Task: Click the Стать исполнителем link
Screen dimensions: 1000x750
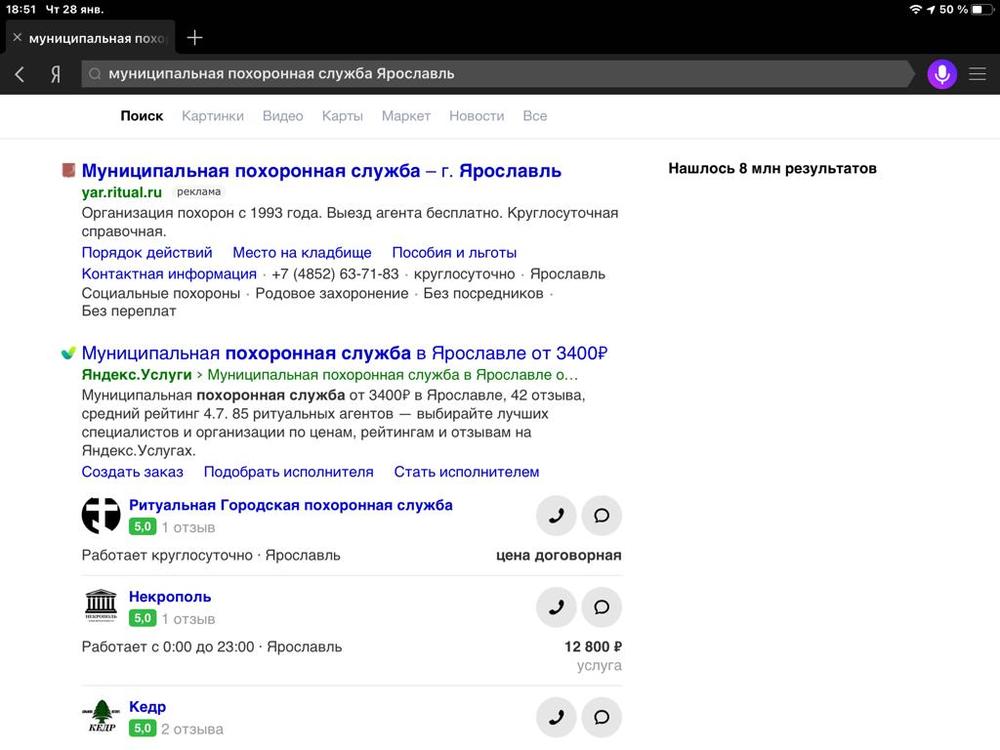Action: click(x=466, y=472)
